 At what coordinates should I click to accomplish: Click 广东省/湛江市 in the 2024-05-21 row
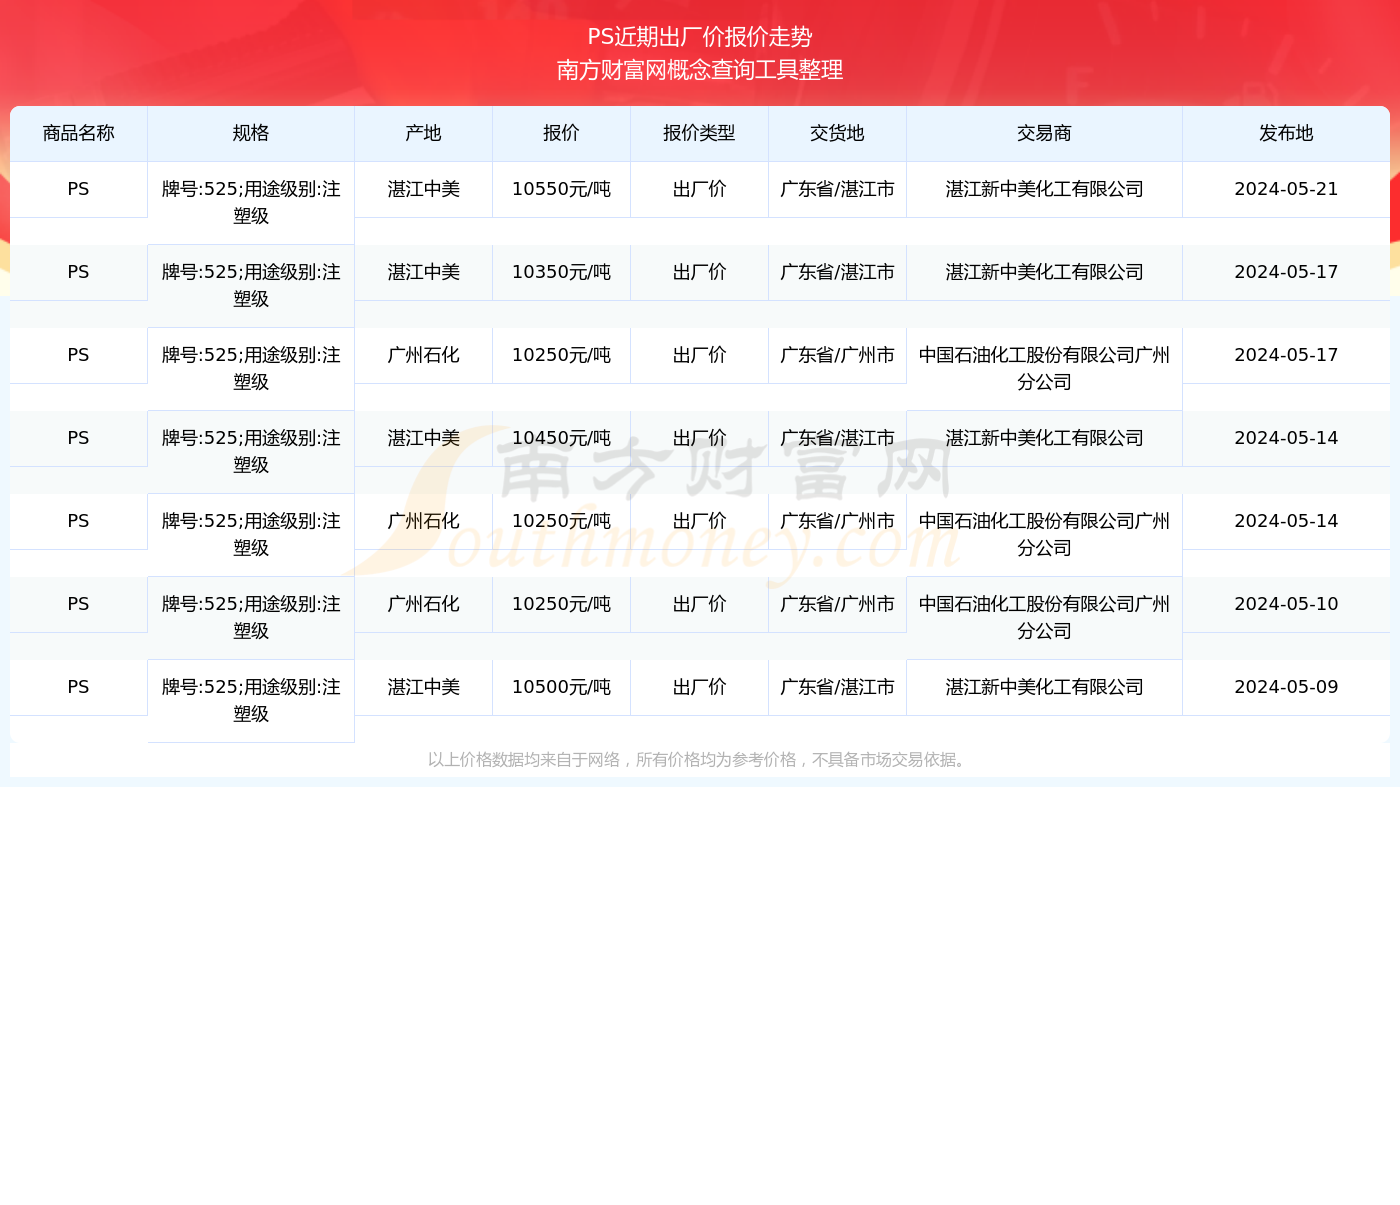(837, 189)
